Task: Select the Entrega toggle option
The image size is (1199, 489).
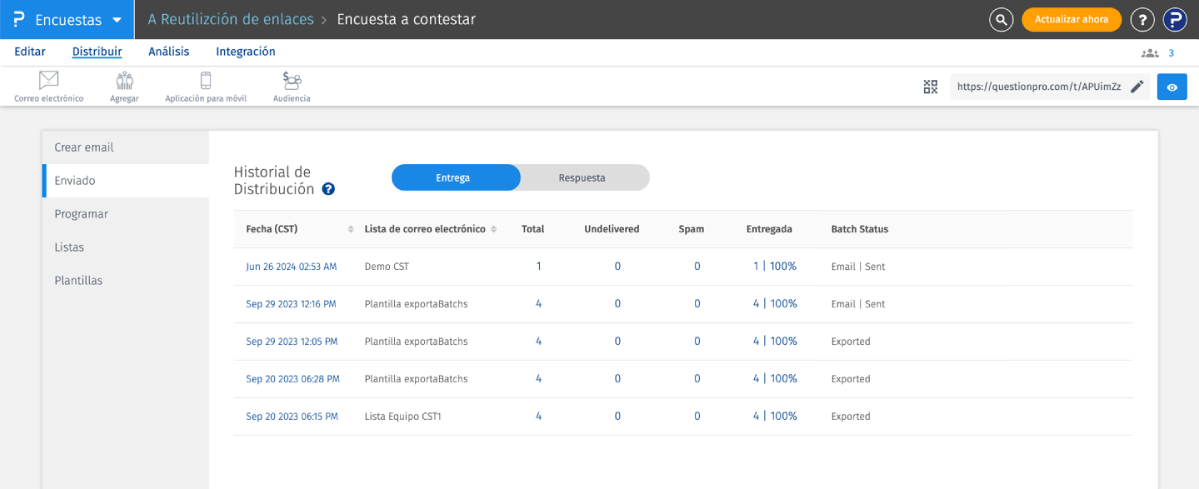Action: pyautogui.click(x=453, y=178)
